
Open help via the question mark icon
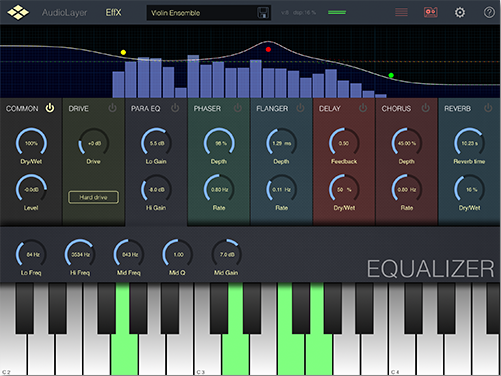[489, 13]
